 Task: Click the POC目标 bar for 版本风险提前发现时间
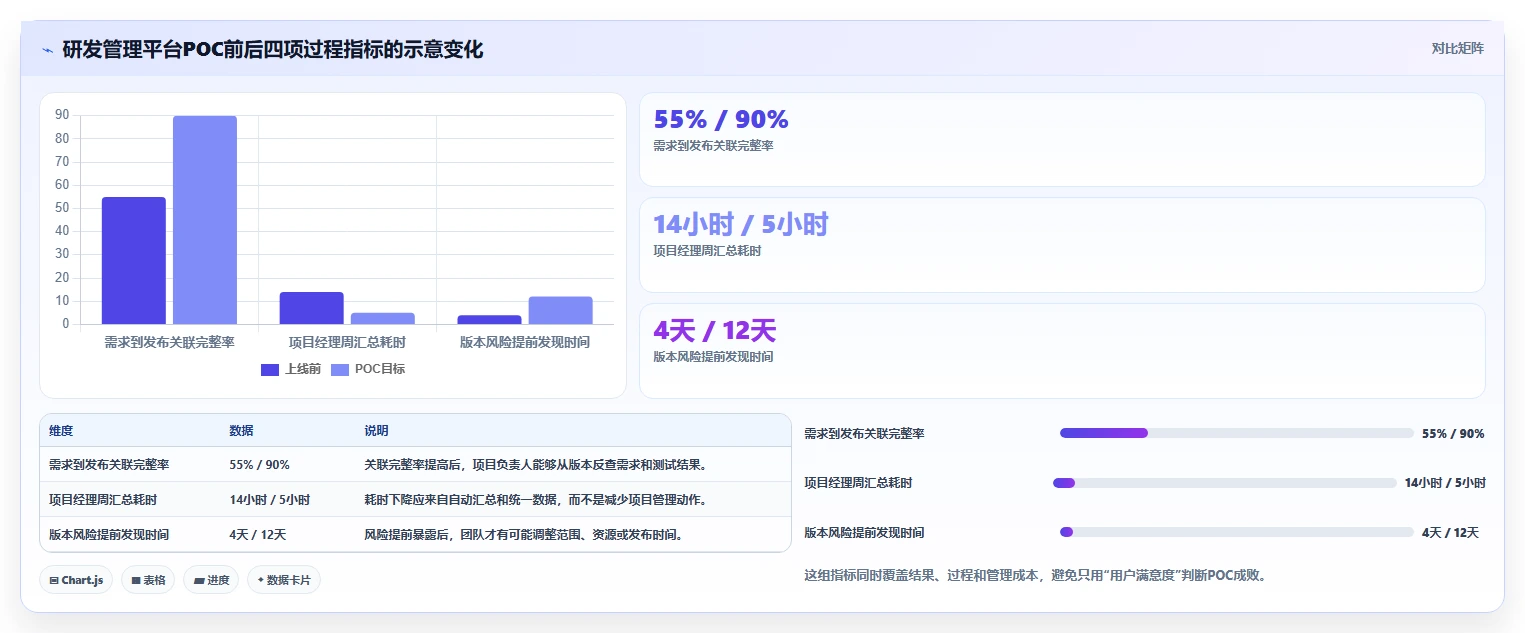pos(561,310)
